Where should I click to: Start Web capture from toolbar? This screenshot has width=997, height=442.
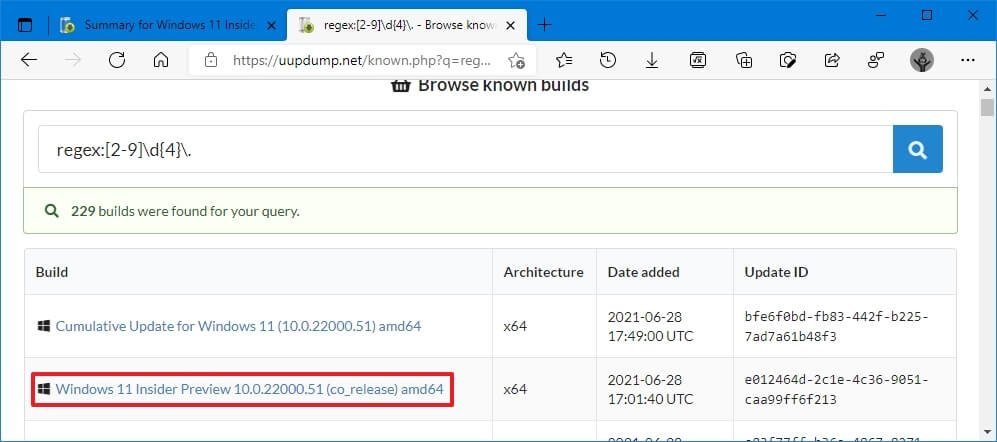pos(788,60)
